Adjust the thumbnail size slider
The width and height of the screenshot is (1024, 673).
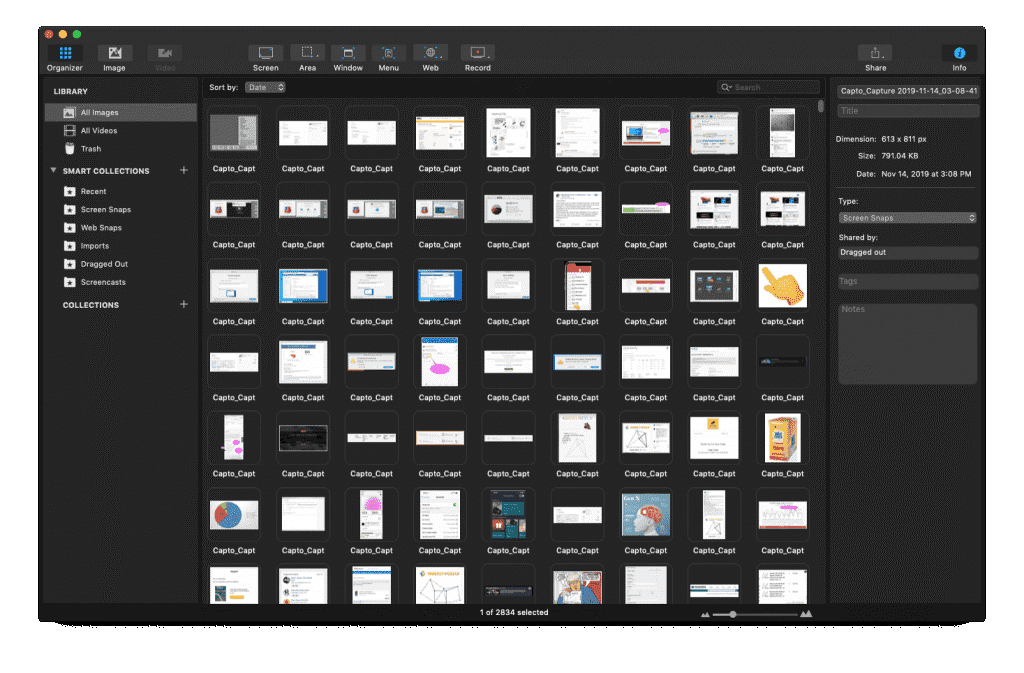733,613
